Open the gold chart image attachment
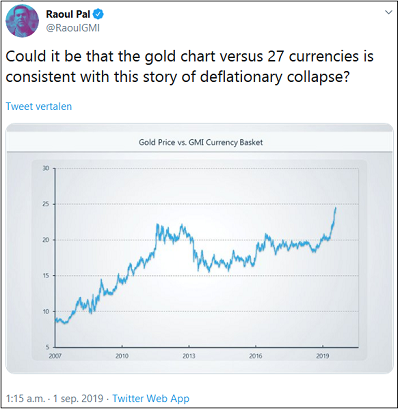This screenshot has width=400, height=411. point(200,248)
